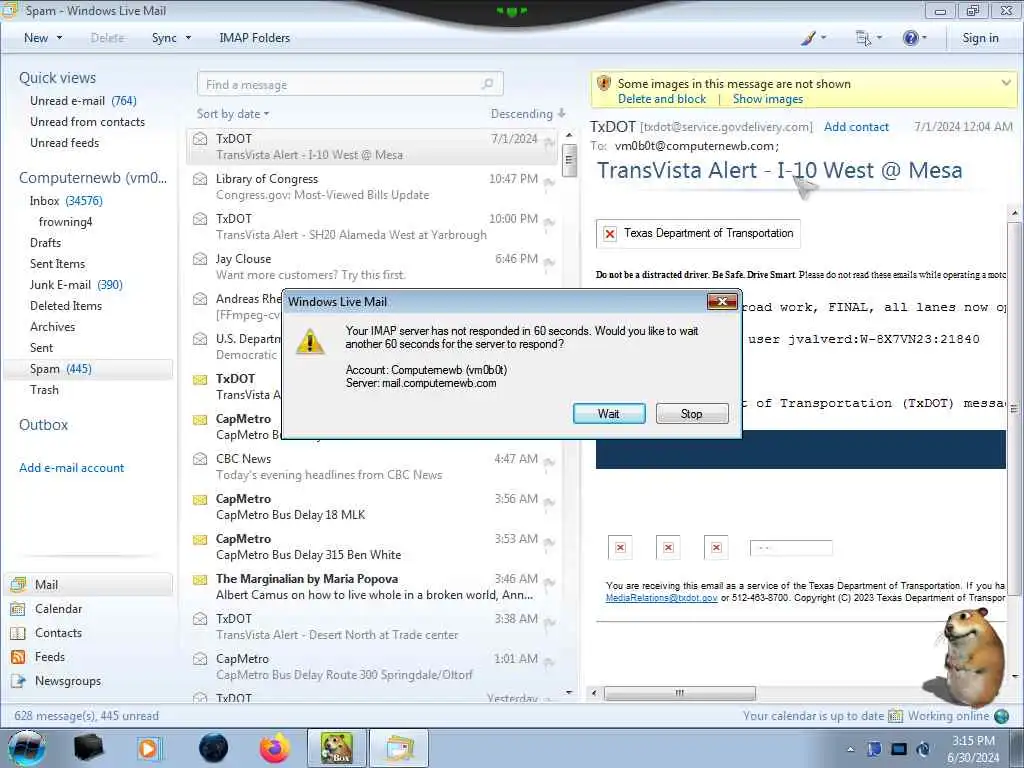Screen dimensions: 1024x768
Task: Click the message list scrollbar thumb
Action: (569, 160)
